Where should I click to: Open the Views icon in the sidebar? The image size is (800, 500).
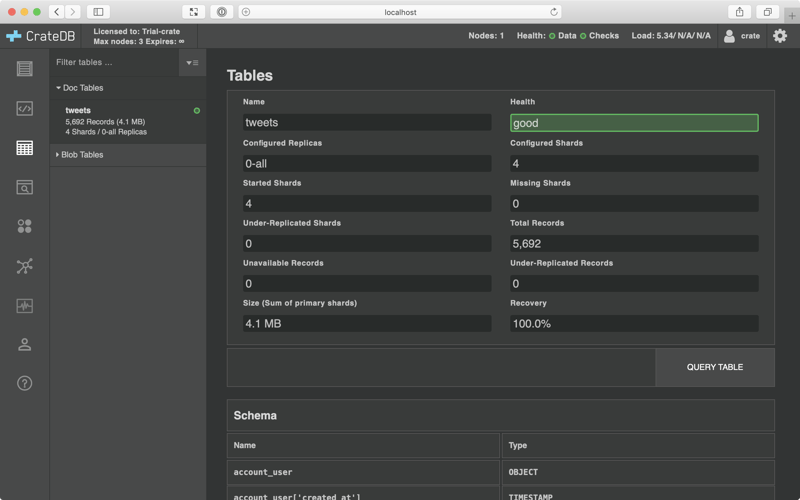24,187
